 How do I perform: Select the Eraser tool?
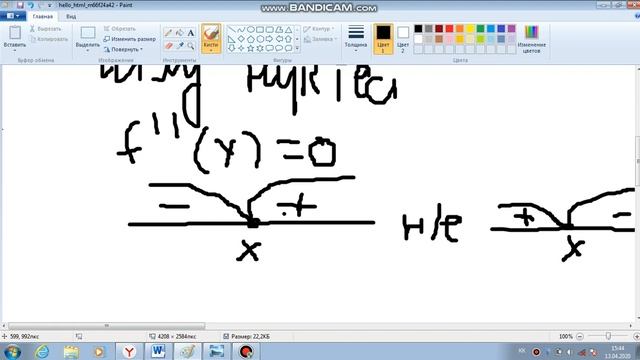[x=168, y=46]
